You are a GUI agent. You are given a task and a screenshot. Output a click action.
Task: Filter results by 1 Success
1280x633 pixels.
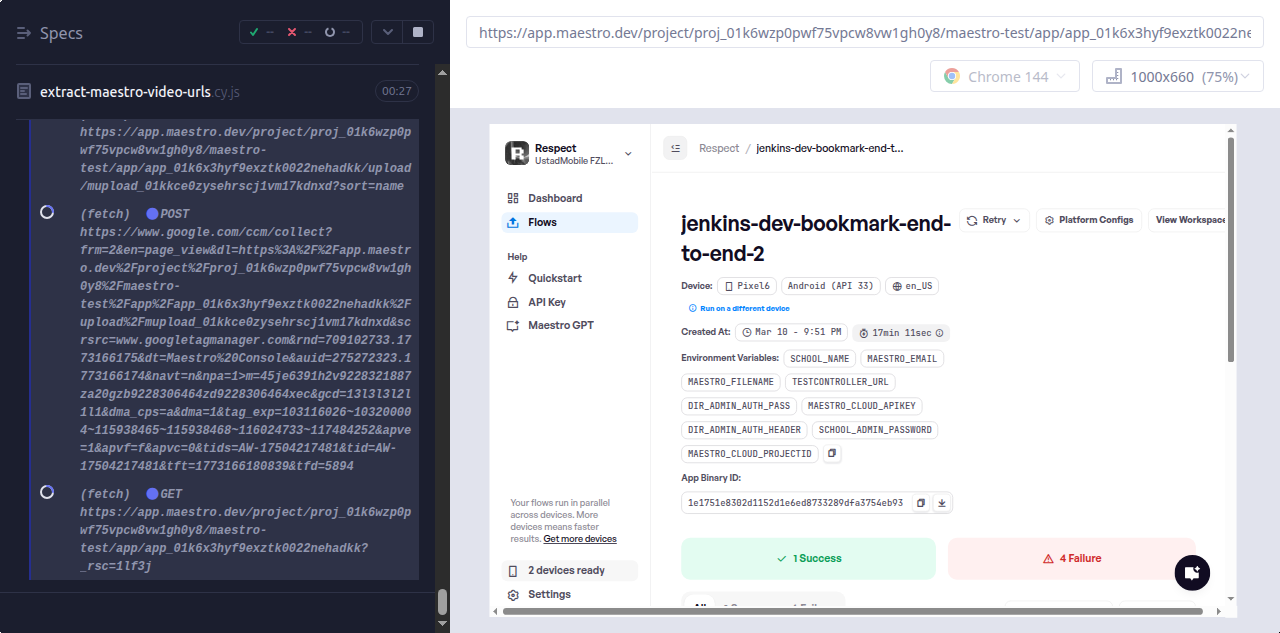tap(808, 558)
